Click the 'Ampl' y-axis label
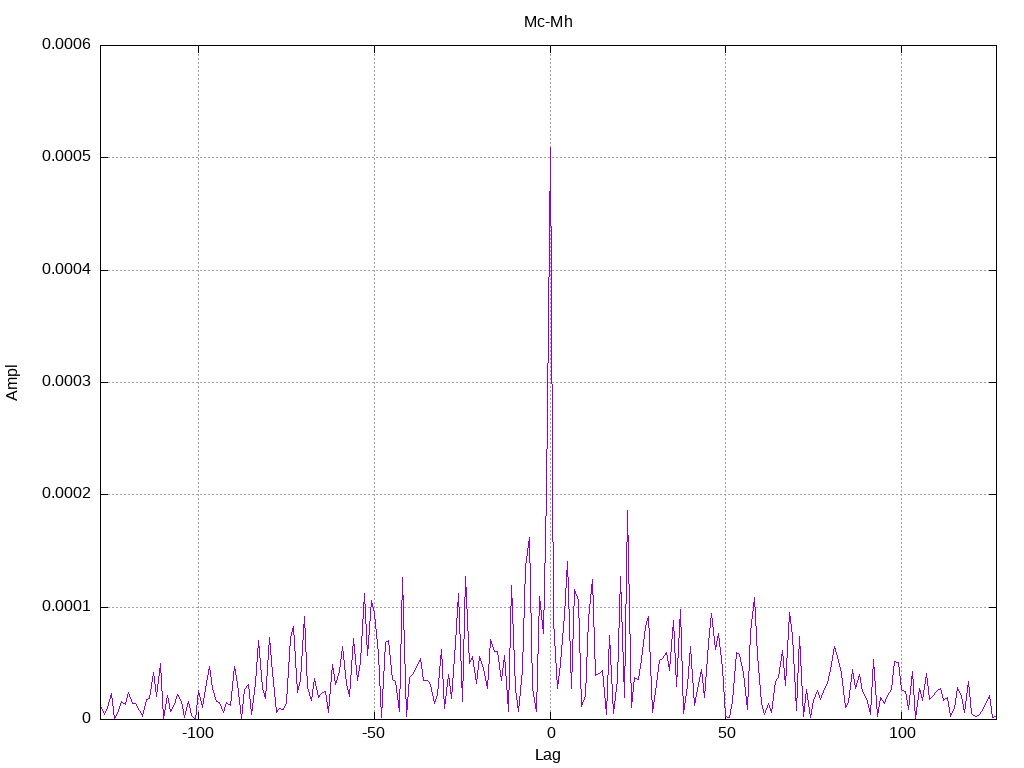1024x768 pixels. click(12, 383)
